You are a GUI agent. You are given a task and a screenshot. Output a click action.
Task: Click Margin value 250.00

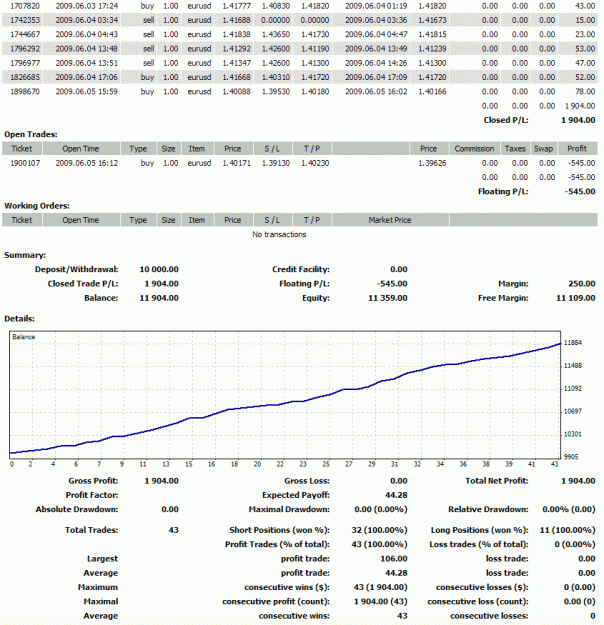582,284
